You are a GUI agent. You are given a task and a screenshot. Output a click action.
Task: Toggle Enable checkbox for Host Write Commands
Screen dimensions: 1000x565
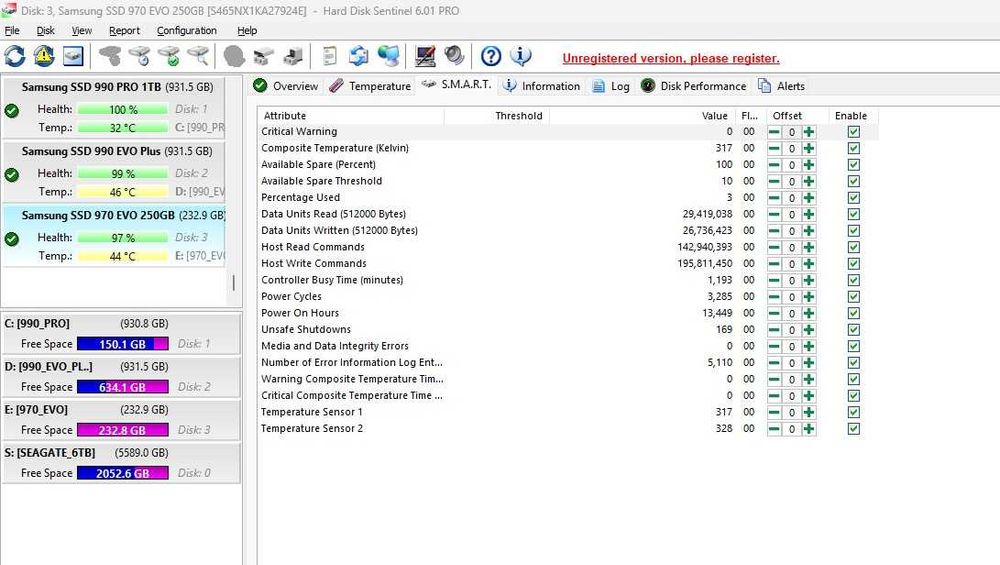point(853,263)
